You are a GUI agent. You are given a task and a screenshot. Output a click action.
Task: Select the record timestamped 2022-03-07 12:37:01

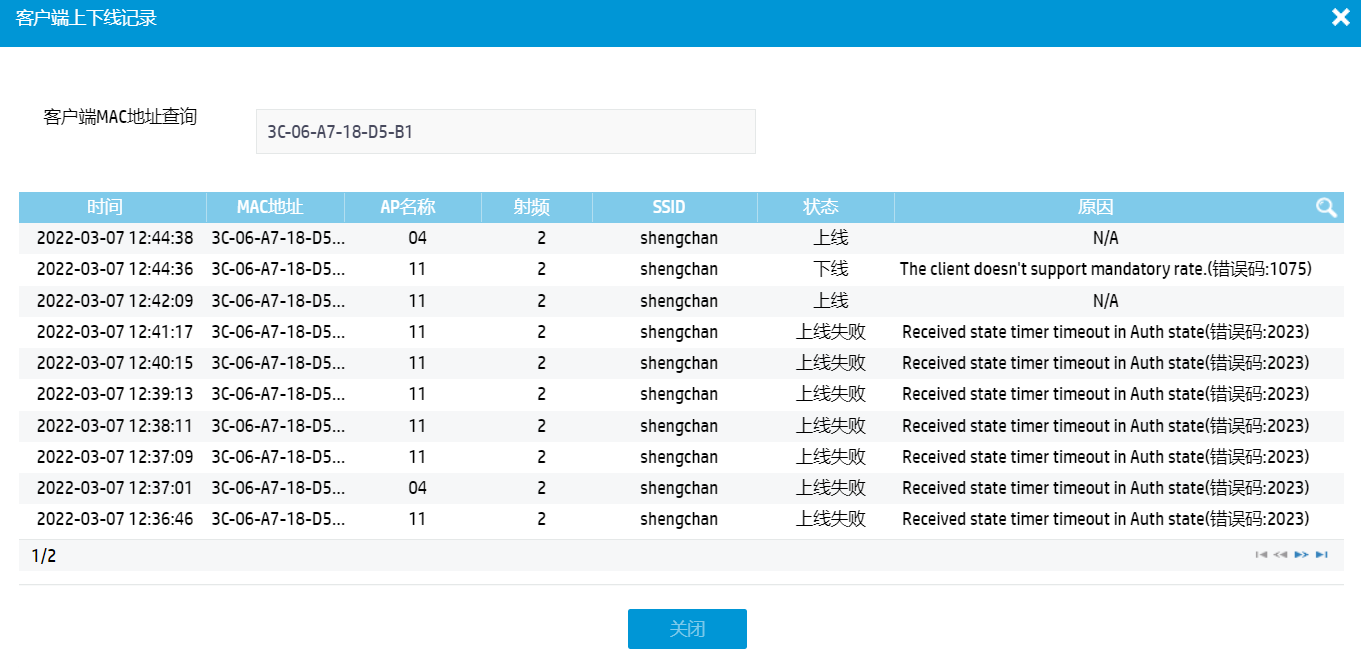point(681,488)
